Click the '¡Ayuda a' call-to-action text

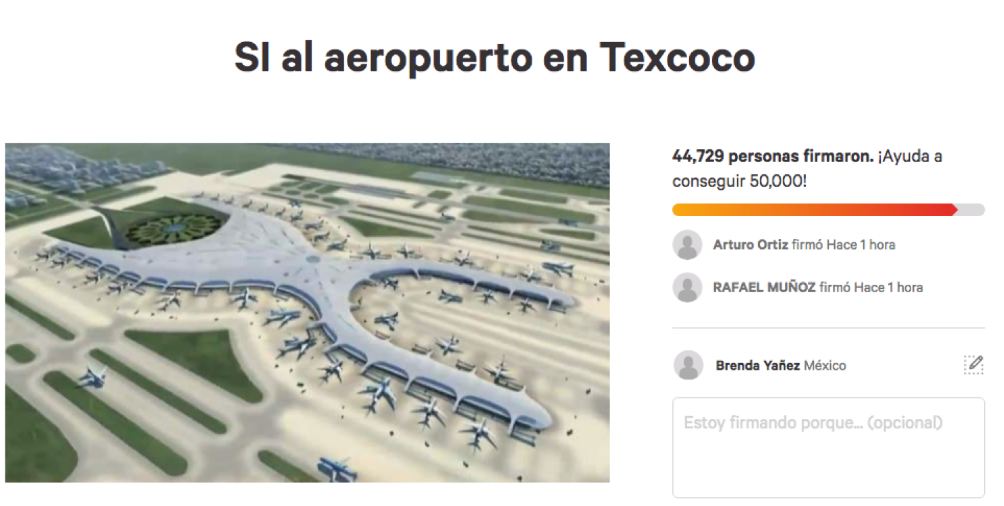(910, 156)
